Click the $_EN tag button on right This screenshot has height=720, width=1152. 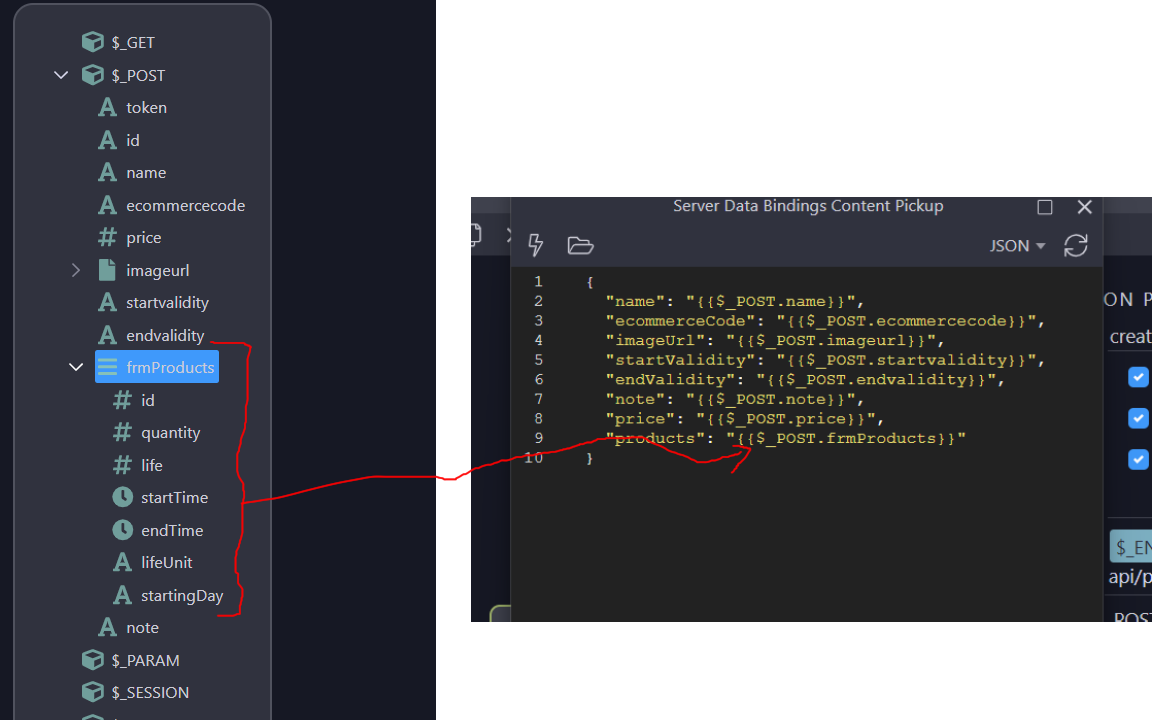point(1132,547)
